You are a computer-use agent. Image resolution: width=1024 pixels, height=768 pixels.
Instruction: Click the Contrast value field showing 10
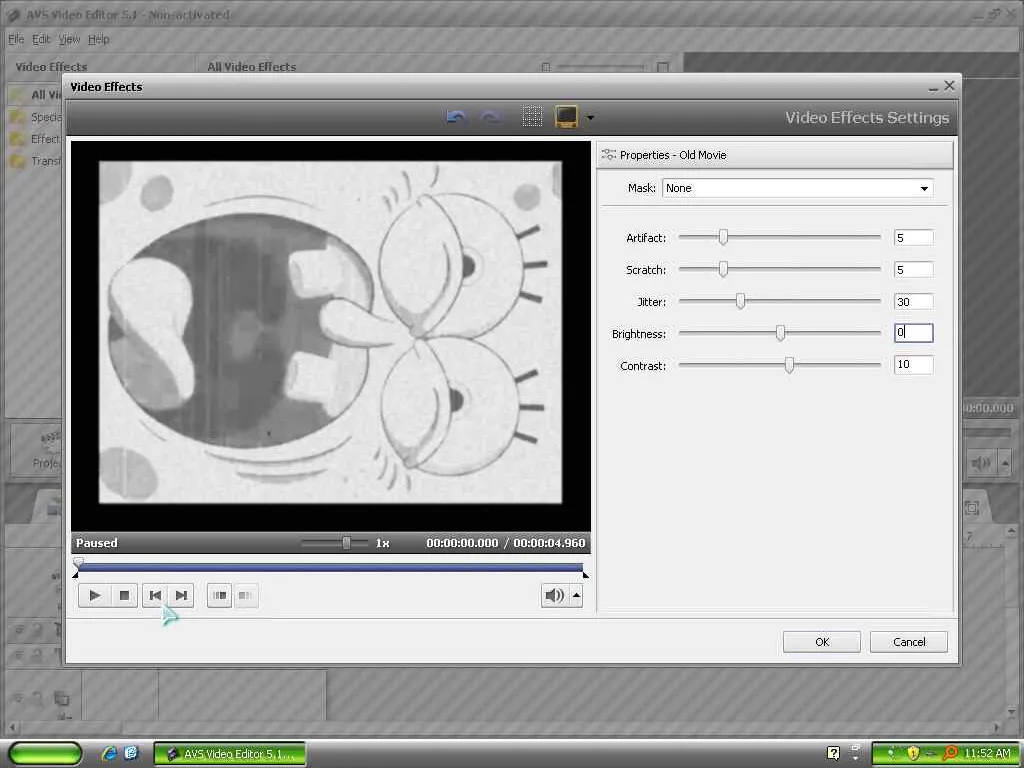click(x=913, y=364)
